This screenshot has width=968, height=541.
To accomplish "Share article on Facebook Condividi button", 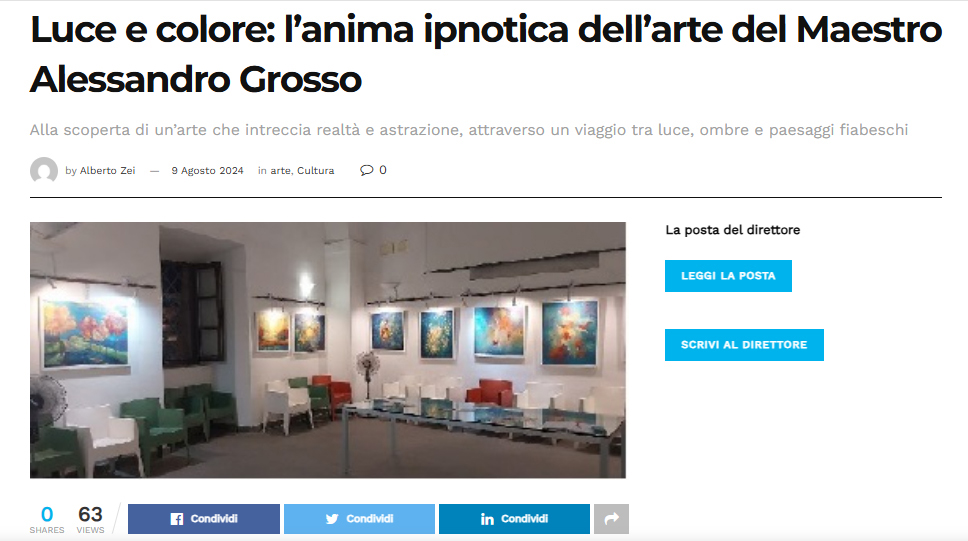I will tap(204, 519).
